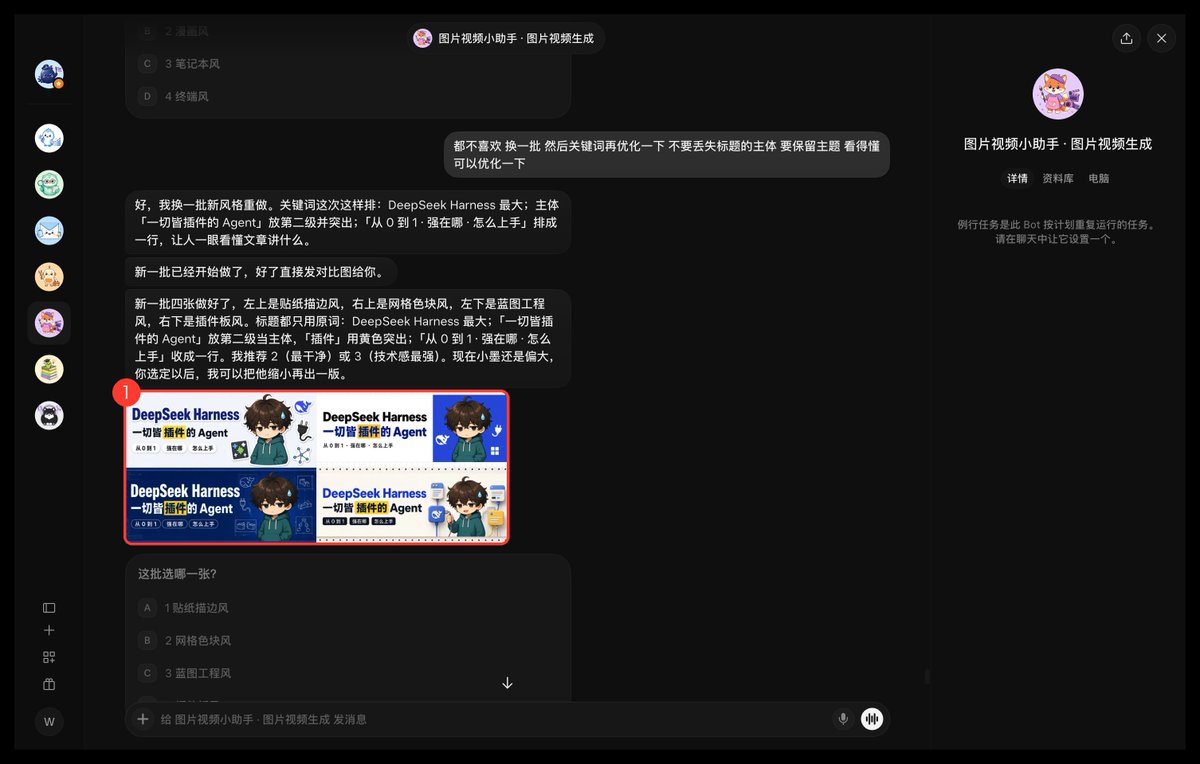Click the fox bot avatar in details panel
1200x764 pixels.
click(x=1058, y=95)
